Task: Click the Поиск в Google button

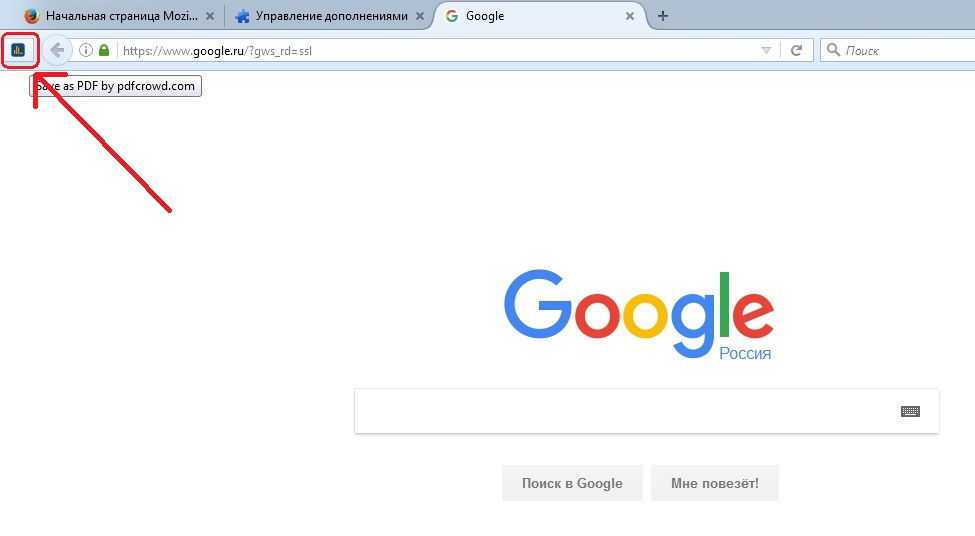Action: (572, 483)
